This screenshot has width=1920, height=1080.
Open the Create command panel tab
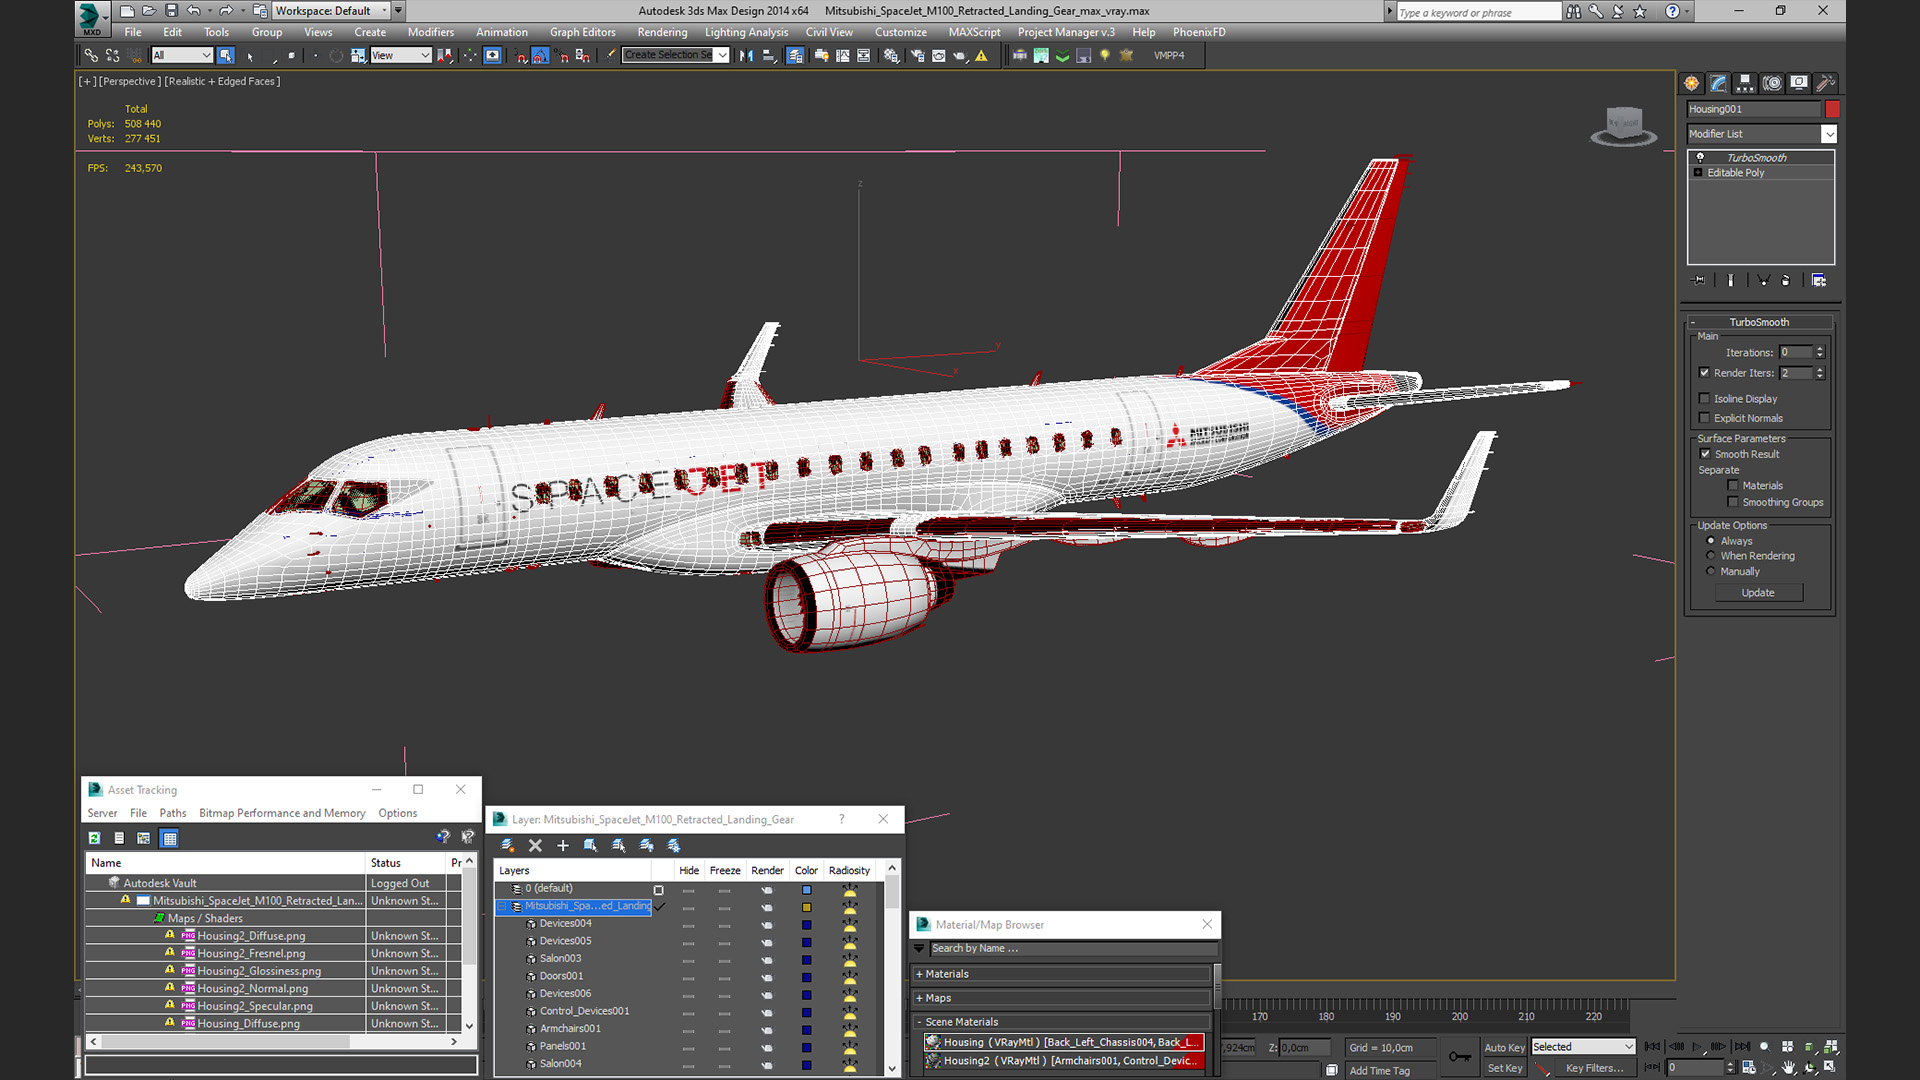[1691, 83]
